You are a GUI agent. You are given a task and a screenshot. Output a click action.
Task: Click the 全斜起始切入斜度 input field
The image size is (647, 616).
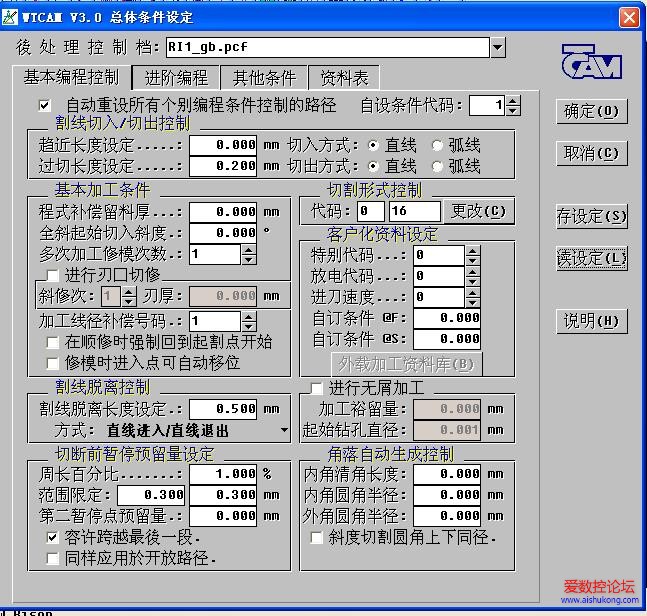click(x=223, y=233)
